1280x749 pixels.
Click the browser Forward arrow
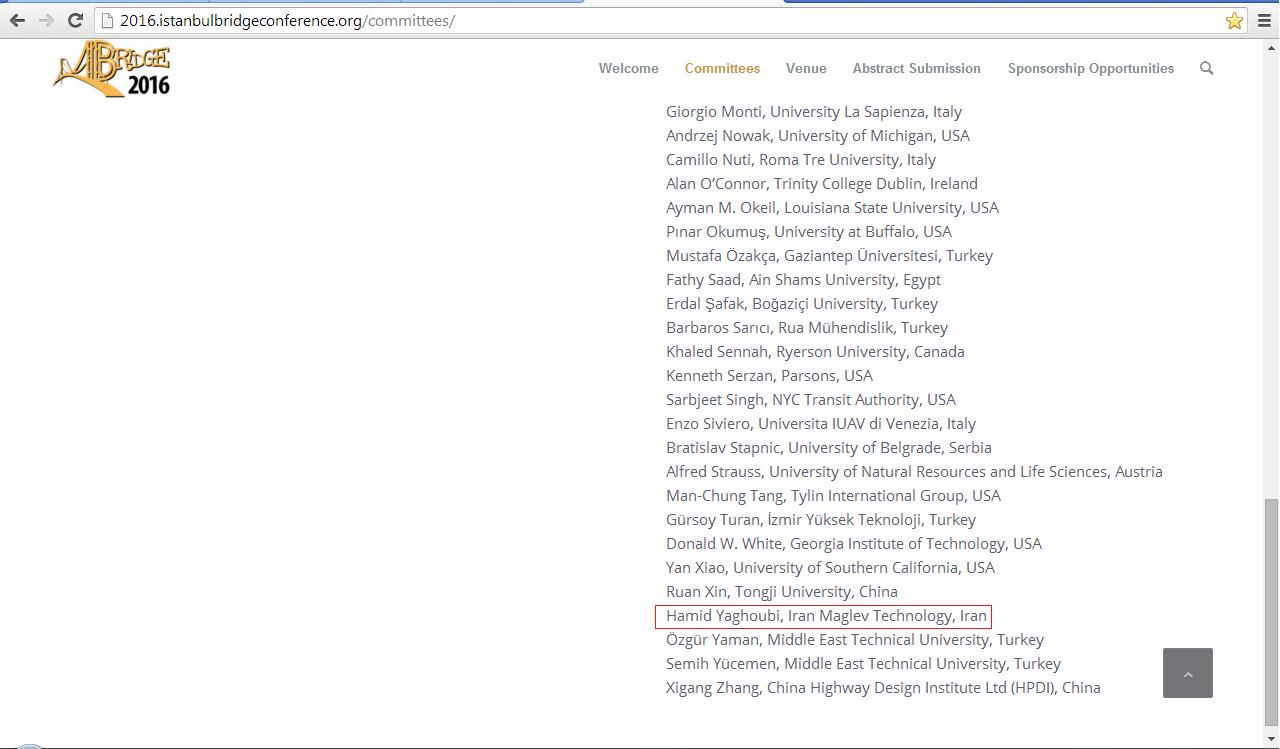pyautogui.click(x=46, y=20)
